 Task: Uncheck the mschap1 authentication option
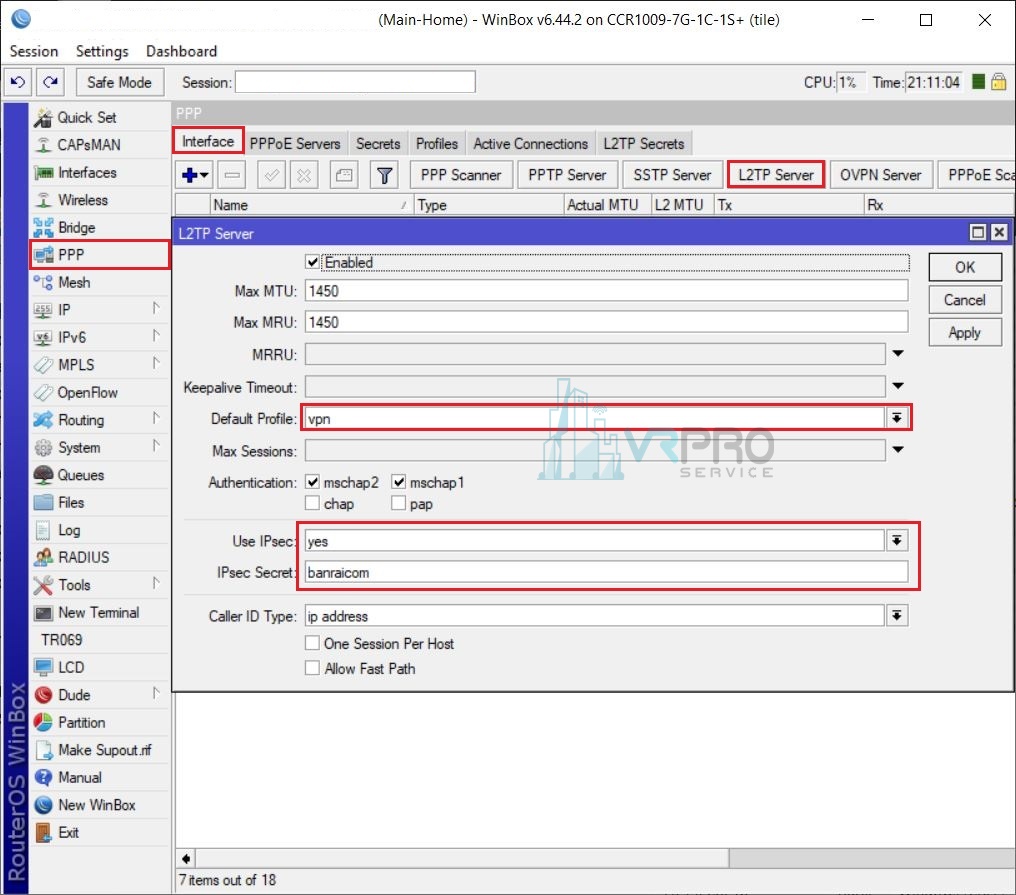[x=398, y=482]
